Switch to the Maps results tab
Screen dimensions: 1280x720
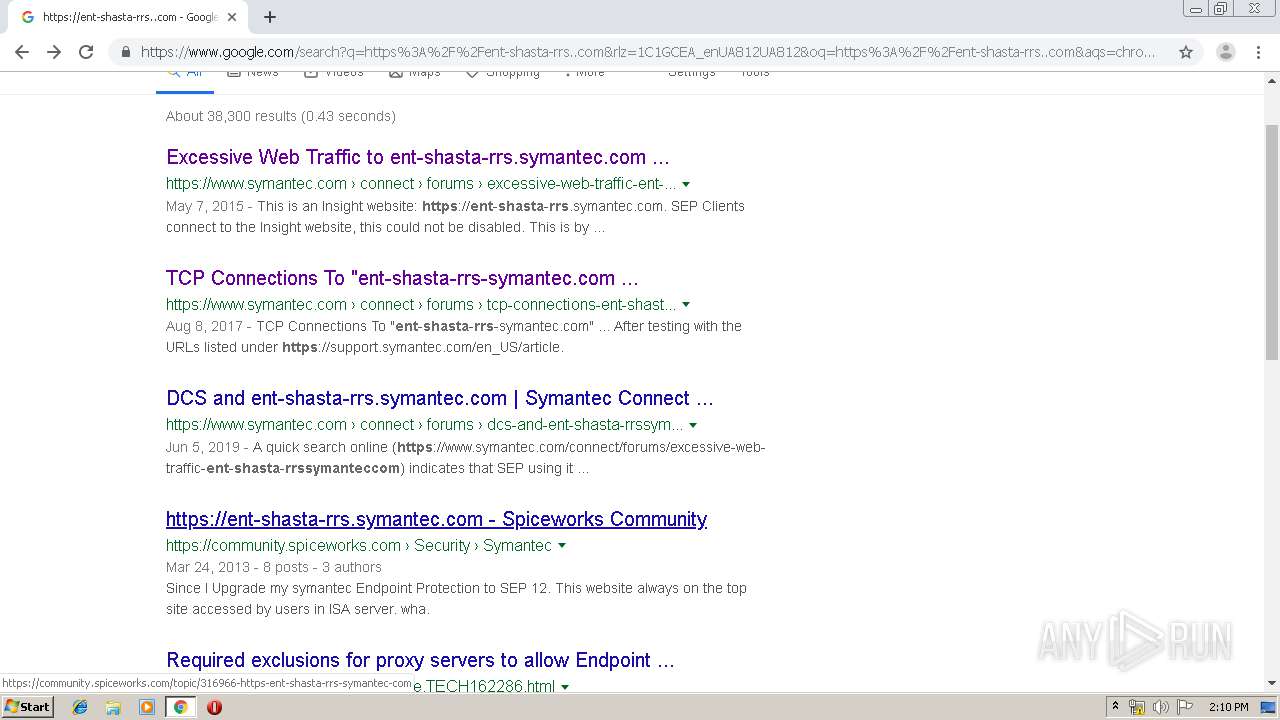pyautogui.click(x=415, y=74)
